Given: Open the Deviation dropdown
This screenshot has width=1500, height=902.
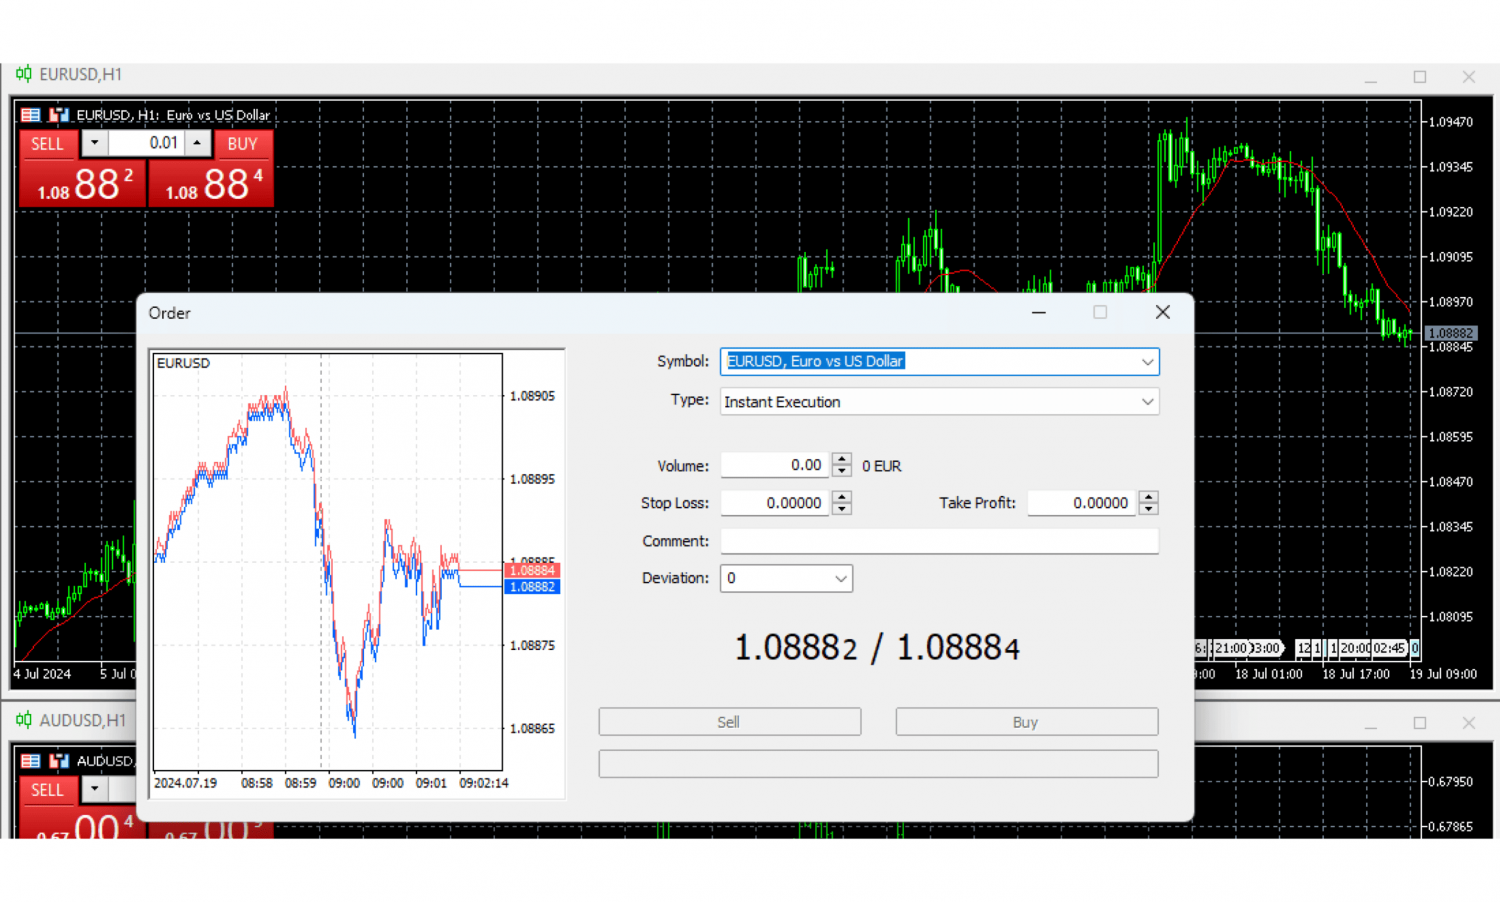Looking at the screenshot, I should coord(840,579).
